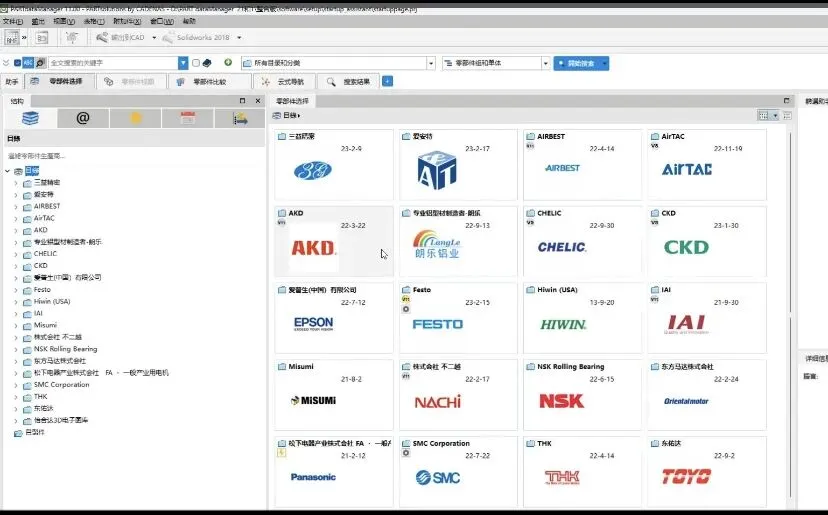Maximize the 零部件选择 pane
Viewport: 828px width, 515px height.
click(x=786, y=100)
